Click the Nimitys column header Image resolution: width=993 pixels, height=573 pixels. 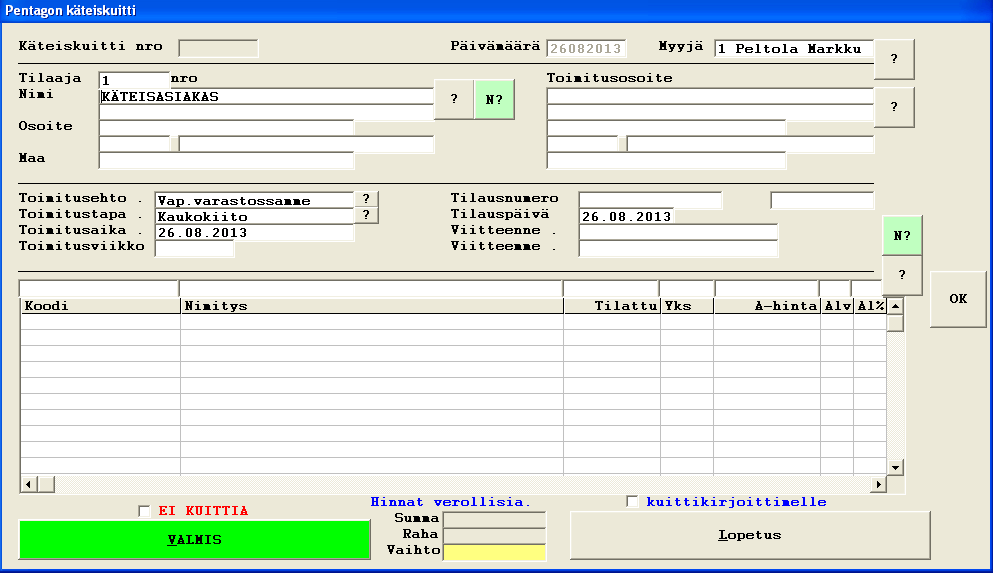[371, 306]
